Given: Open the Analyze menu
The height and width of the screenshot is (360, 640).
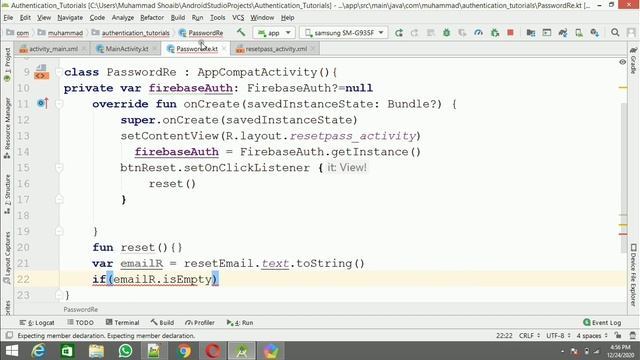Looking at the screenshot, I should 122,18.
